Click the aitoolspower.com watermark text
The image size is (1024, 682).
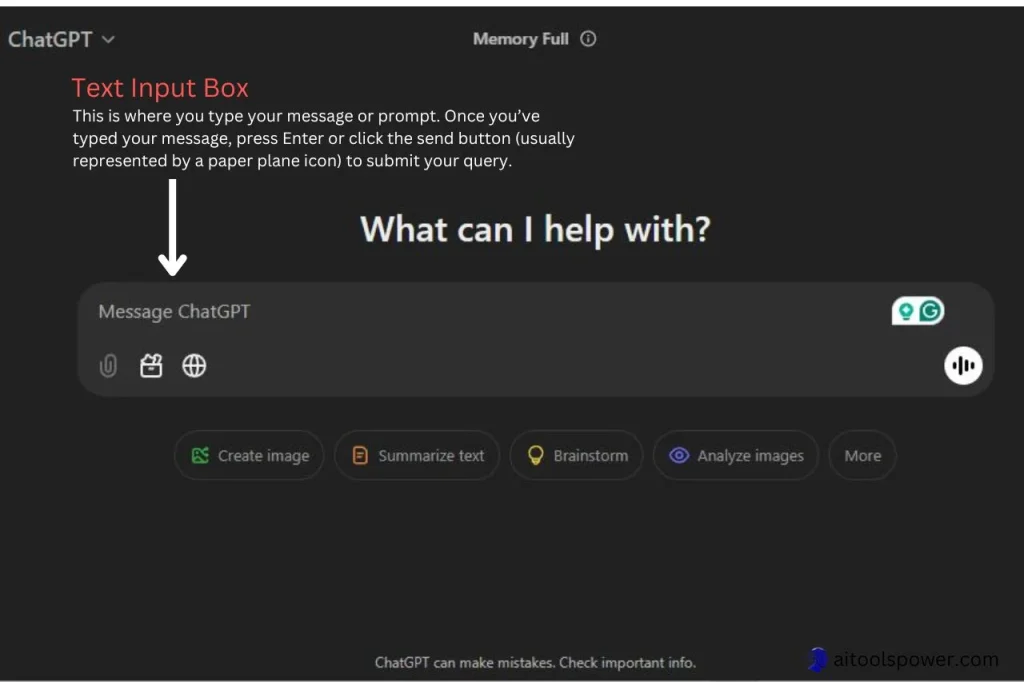(x=917, y=659)
